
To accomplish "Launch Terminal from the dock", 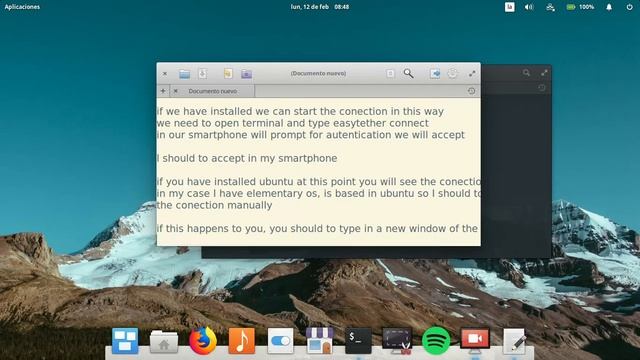I will click(358, 341).
